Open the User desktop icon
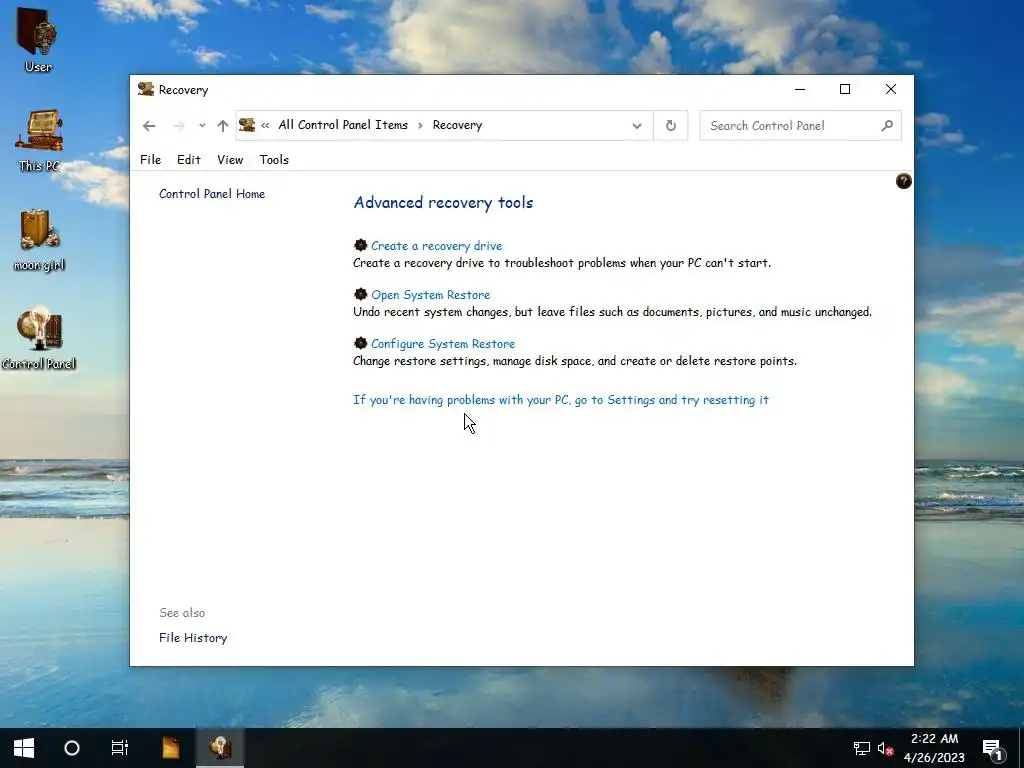This screenshot has height=768, width=1024. [38, 39]
